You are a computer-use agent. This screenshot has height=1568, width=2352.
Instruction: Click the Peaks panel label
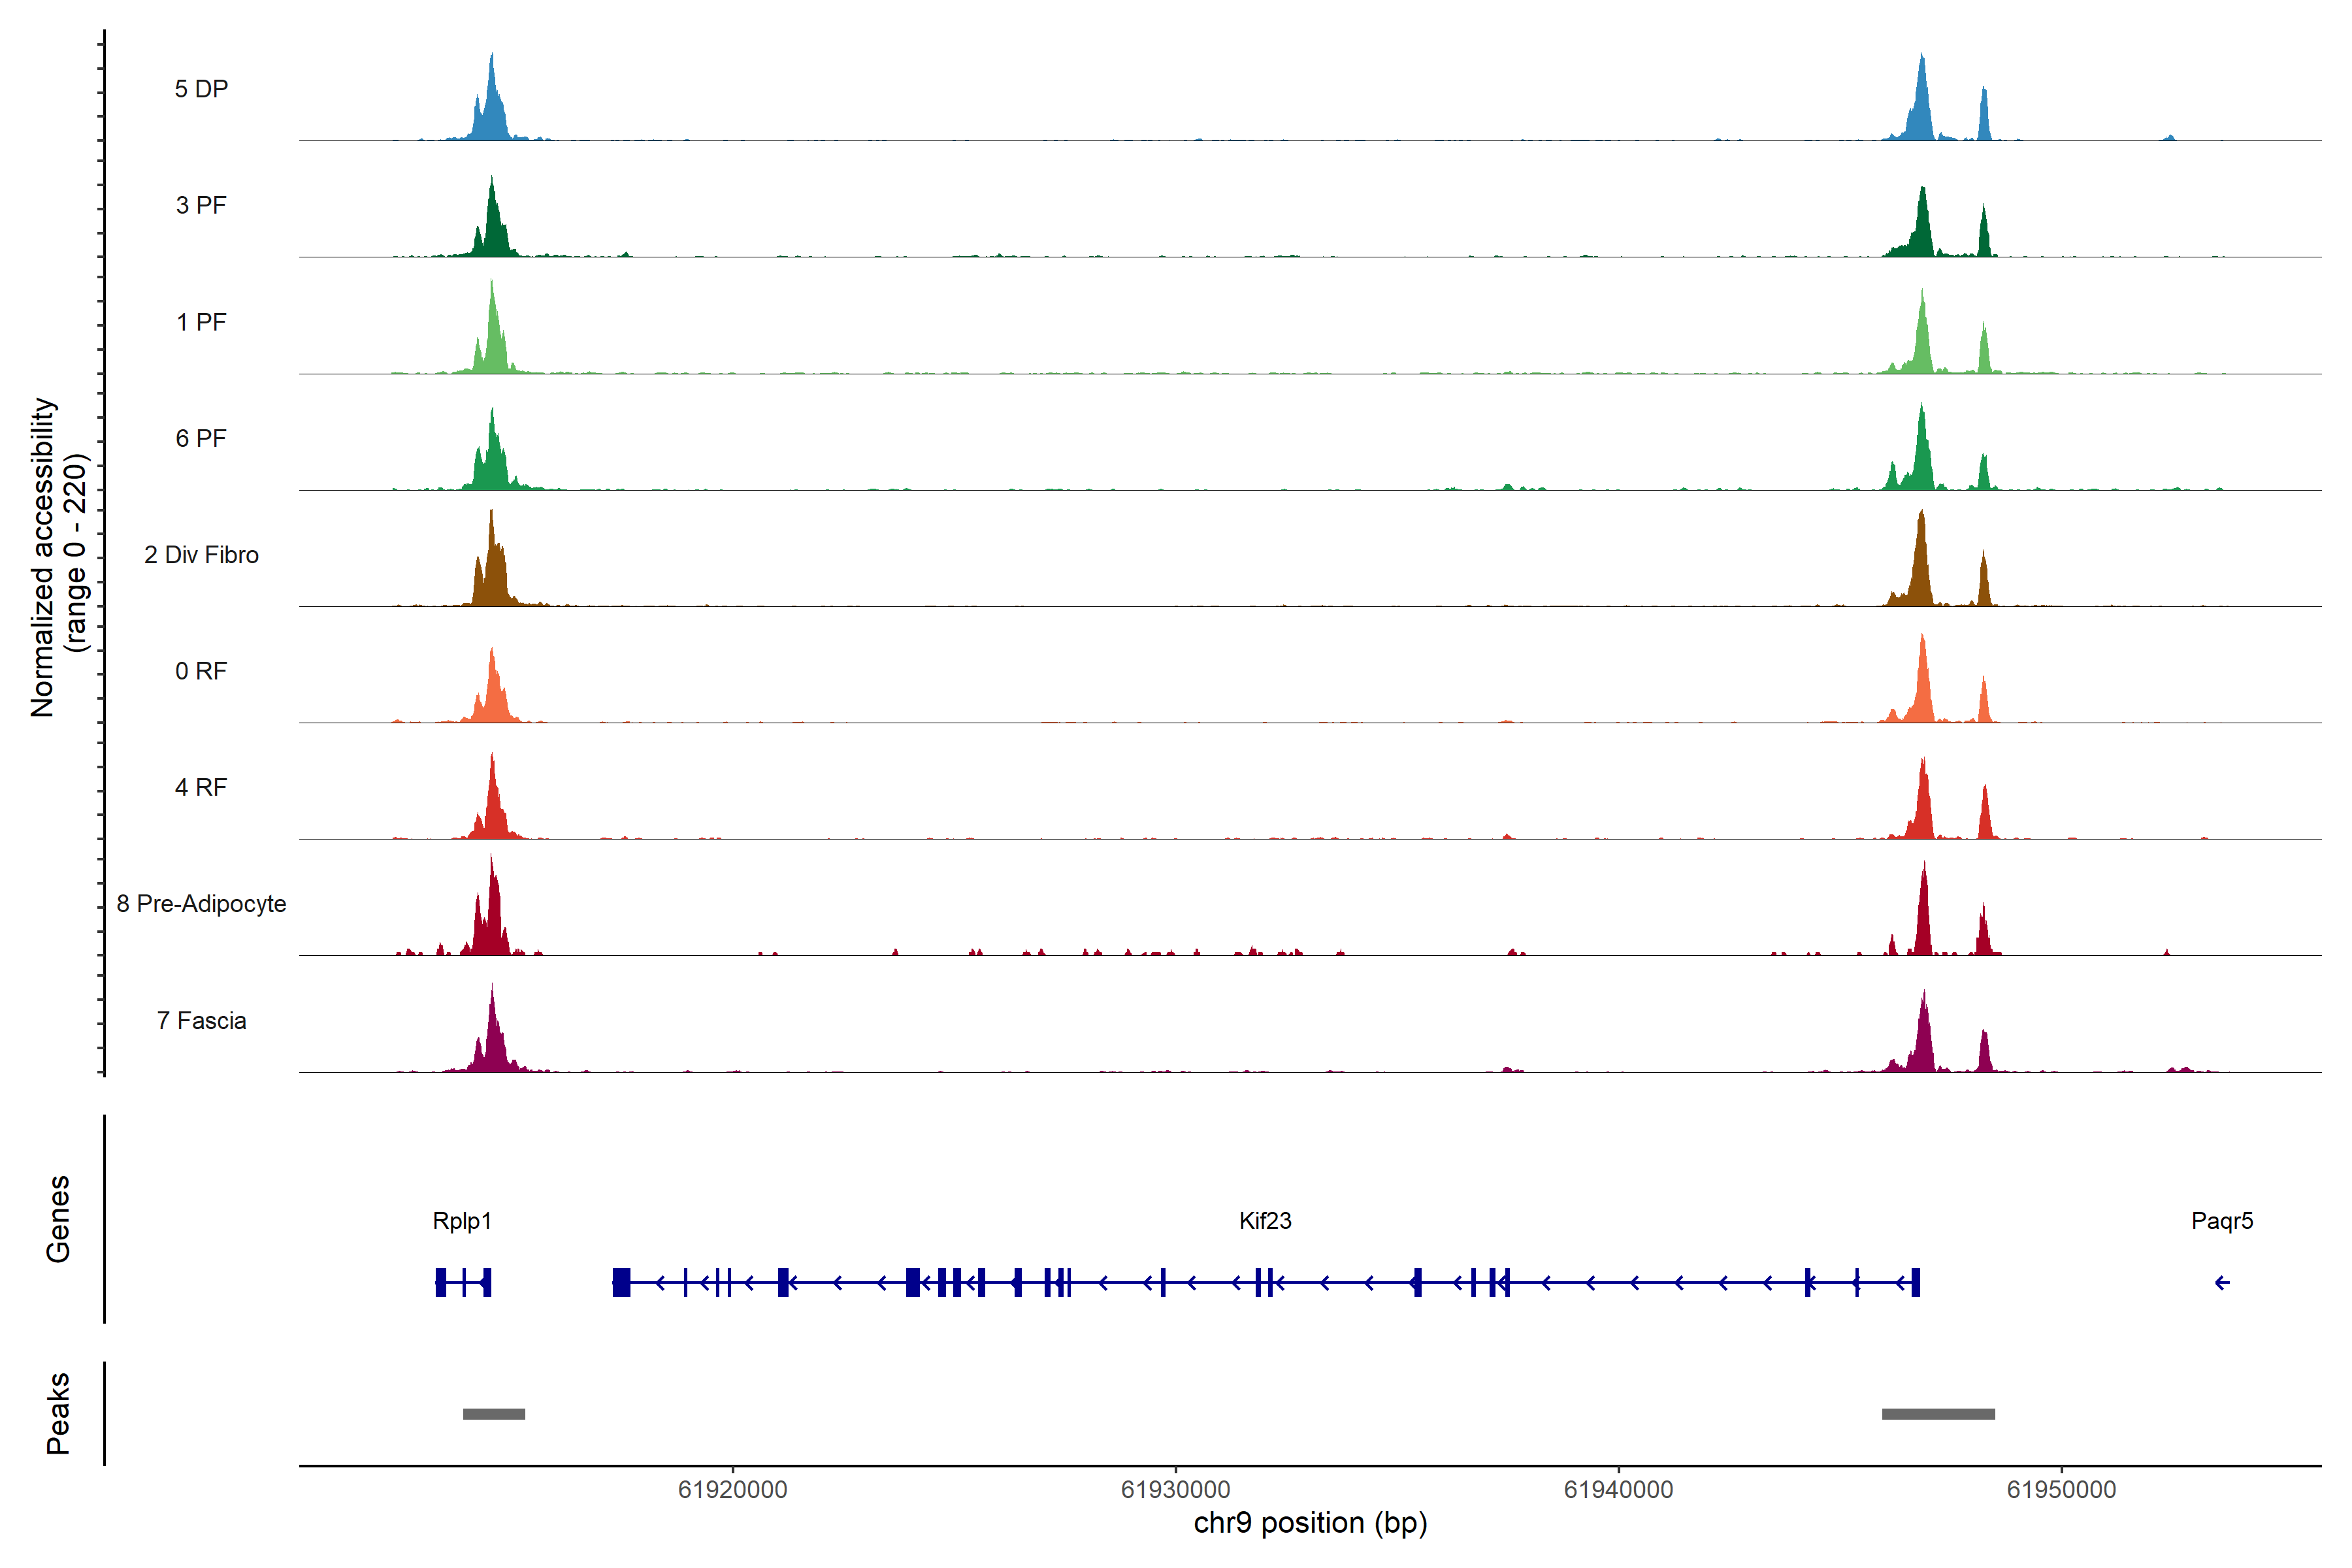tap(58, 1413)
